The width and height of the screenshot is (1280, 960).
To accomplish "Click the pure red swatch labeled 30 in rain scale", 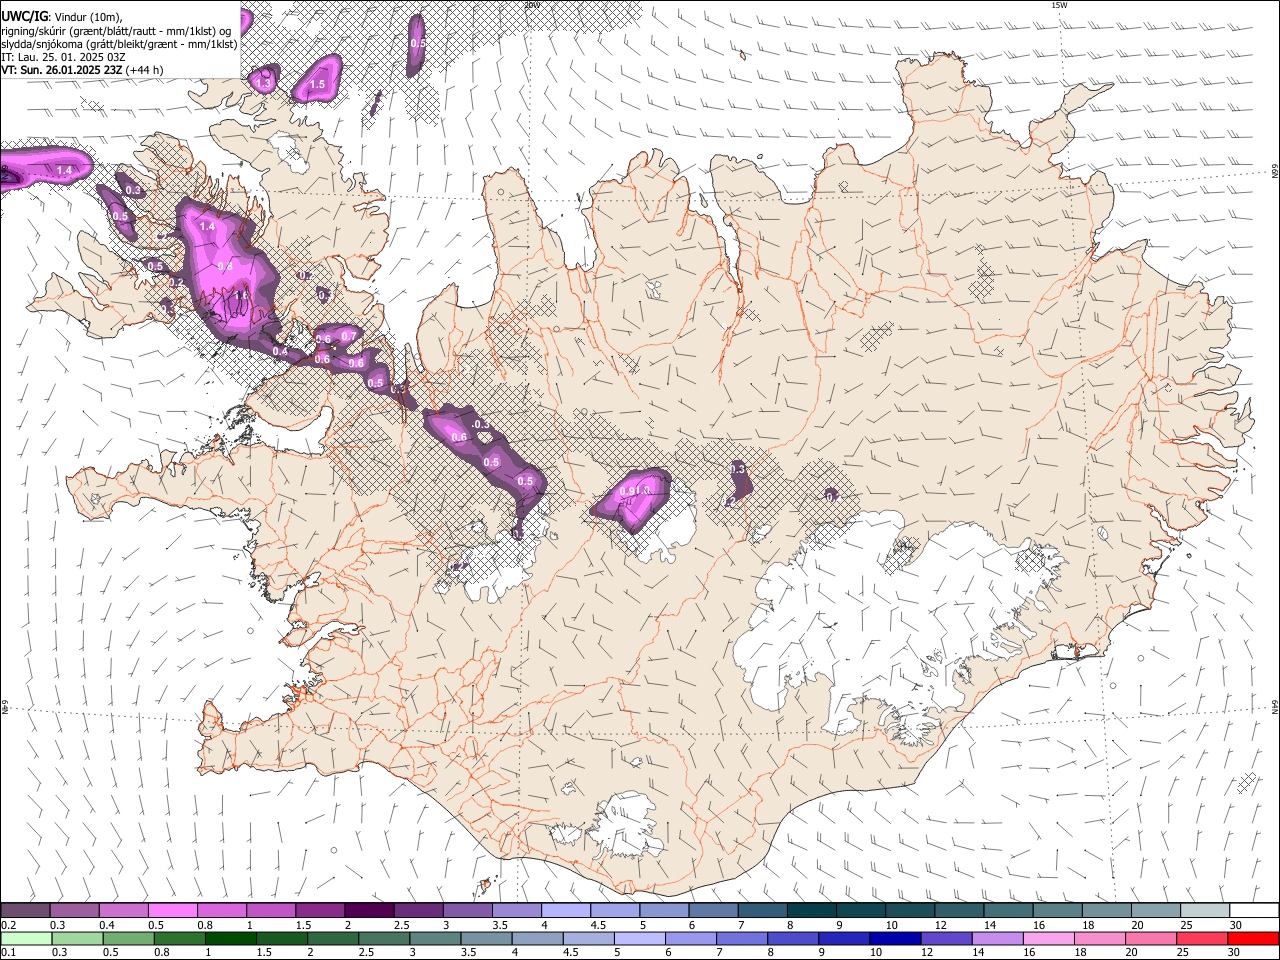I will point(1254,939).
